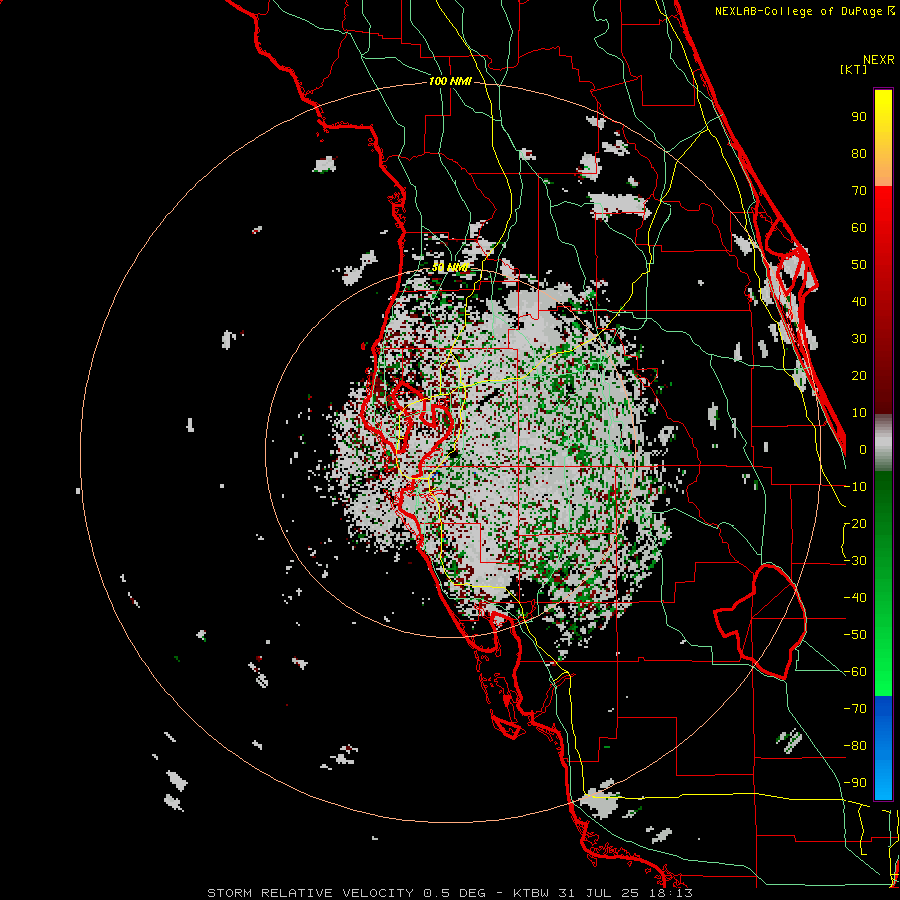Image resolution: width=900 pixels, height=900 pixels.
Task: Select the 10 value on velocity scale
Action: (x=859, y=413)
